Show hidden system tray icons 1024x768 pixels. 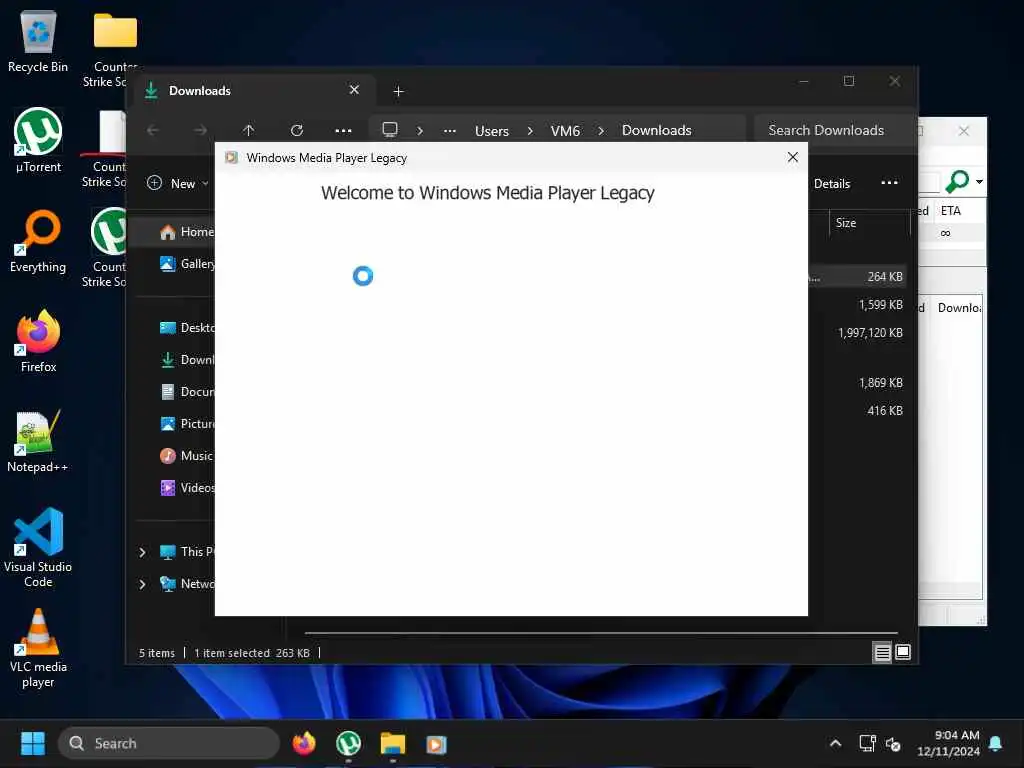[835, 743]
